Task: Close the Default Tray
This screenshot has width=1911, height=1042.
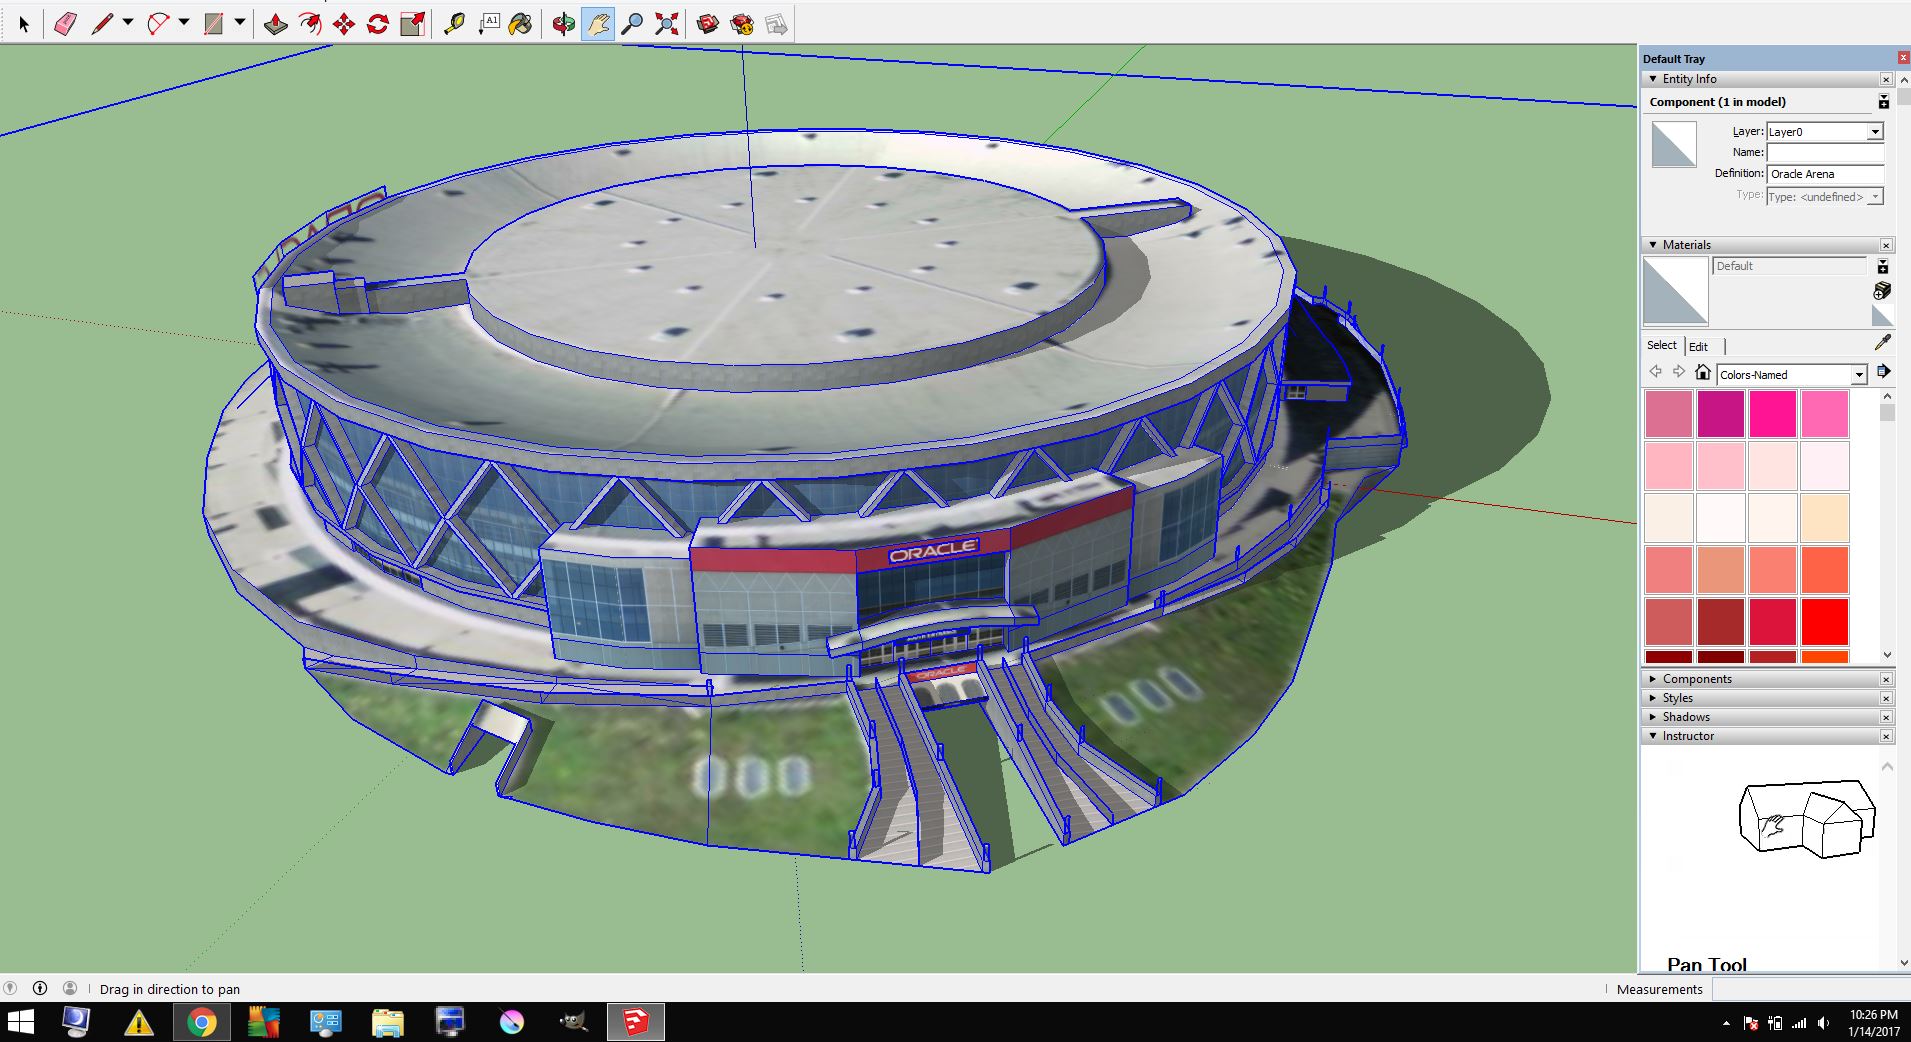Action: pos(1903,58)
